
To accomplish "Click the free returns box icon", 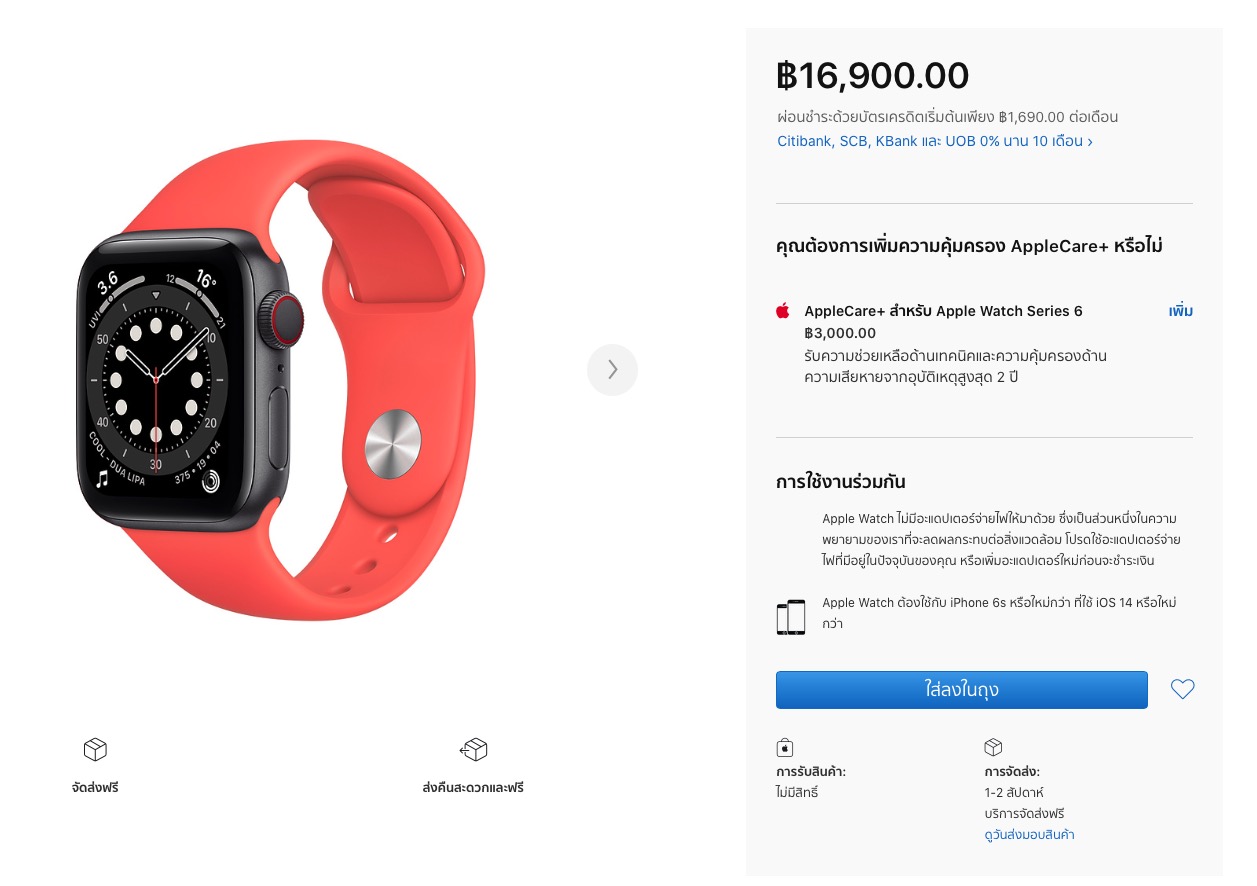I will click(x=473, y=749).
